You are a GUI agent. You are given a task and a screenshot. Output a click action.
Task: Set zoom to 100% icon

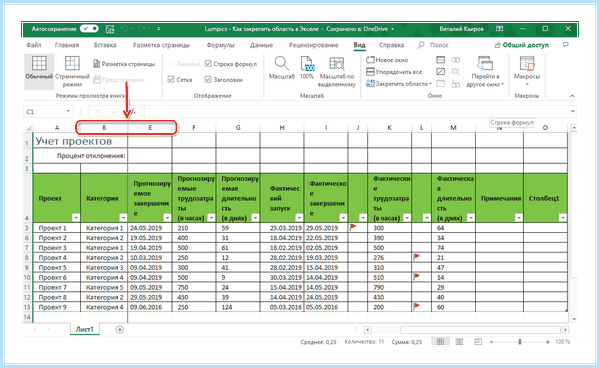(x=307, y=68)
